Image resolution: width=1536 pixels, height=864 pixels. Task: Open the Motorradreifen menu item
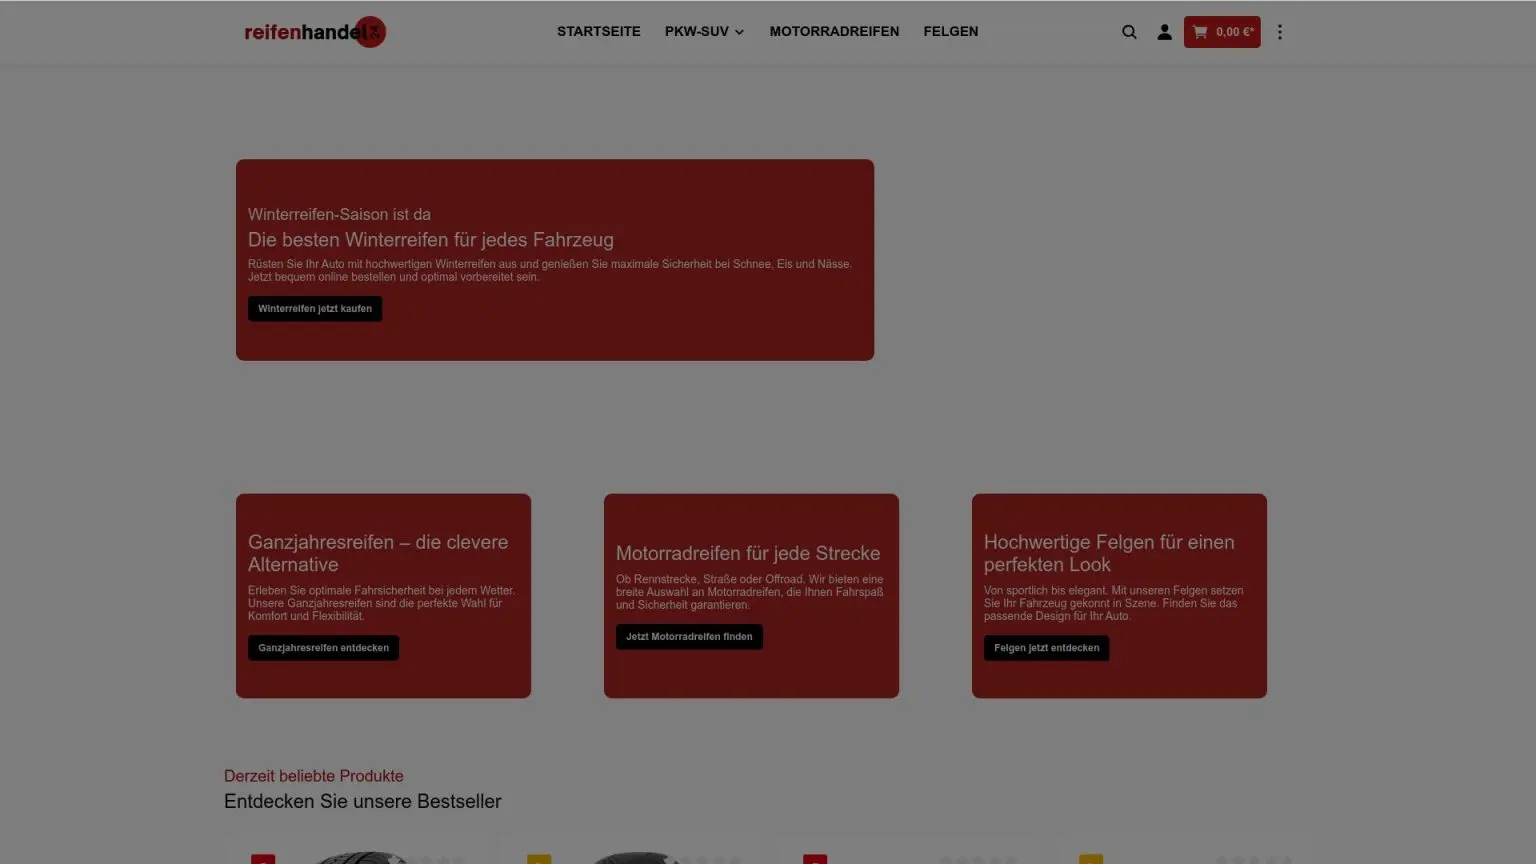(834, 32)
